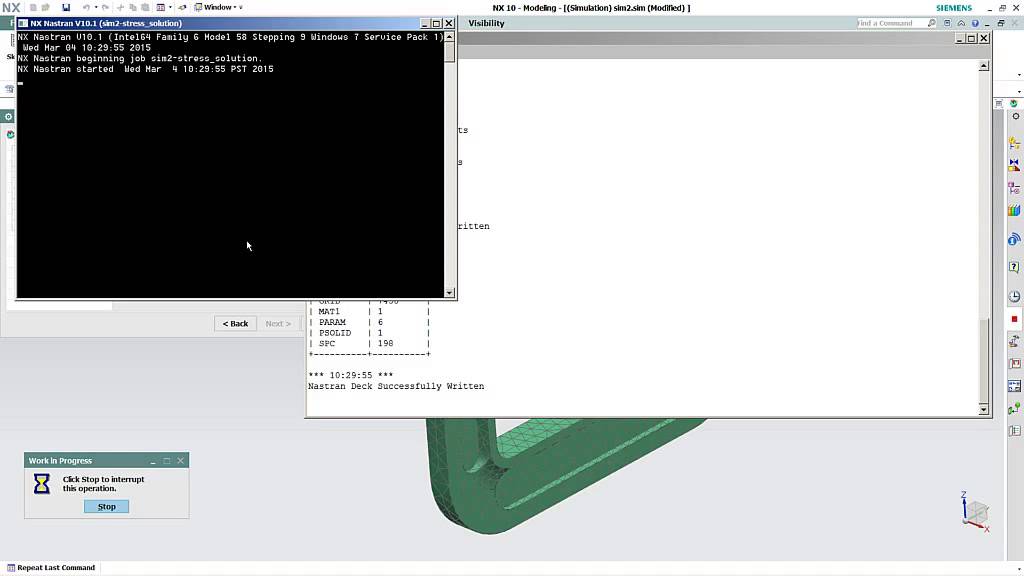Open the yellow simulation navigator icon in sidebar
The image size is (1024, 576).
[1014, 142]
